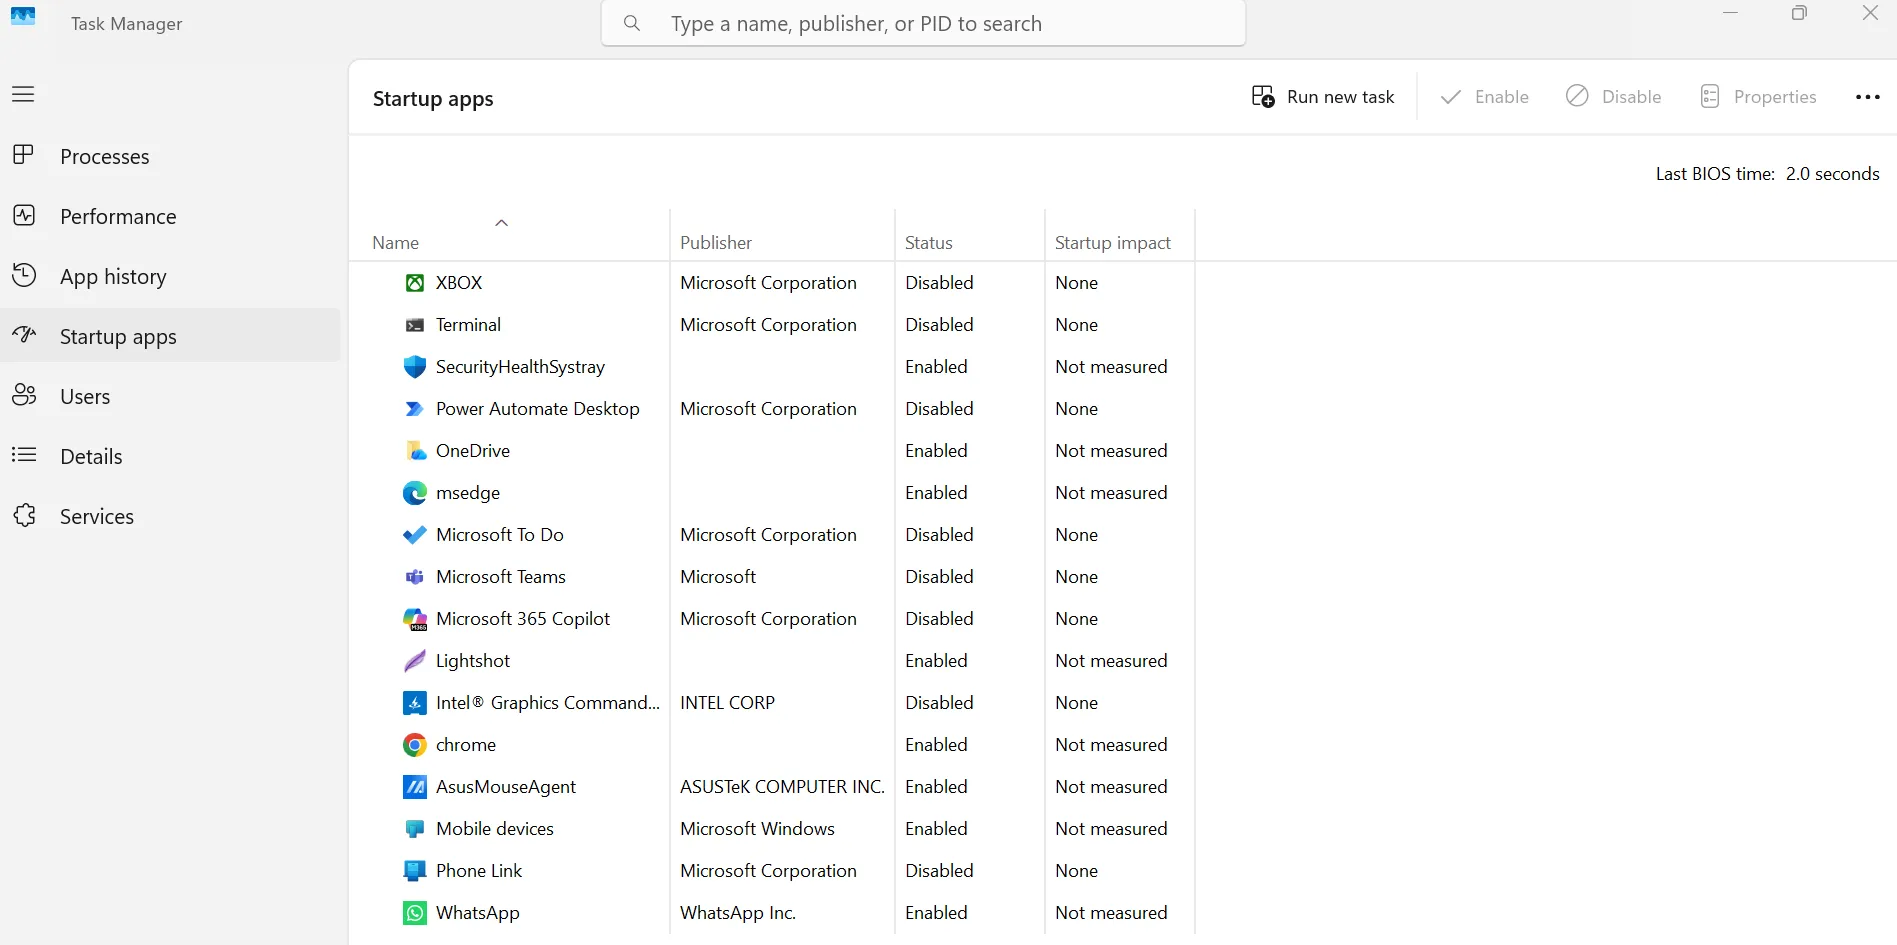Viewport: 1897px width, 945px height.
Task: Click the Phone Link icon
Action: click(415, 871)
